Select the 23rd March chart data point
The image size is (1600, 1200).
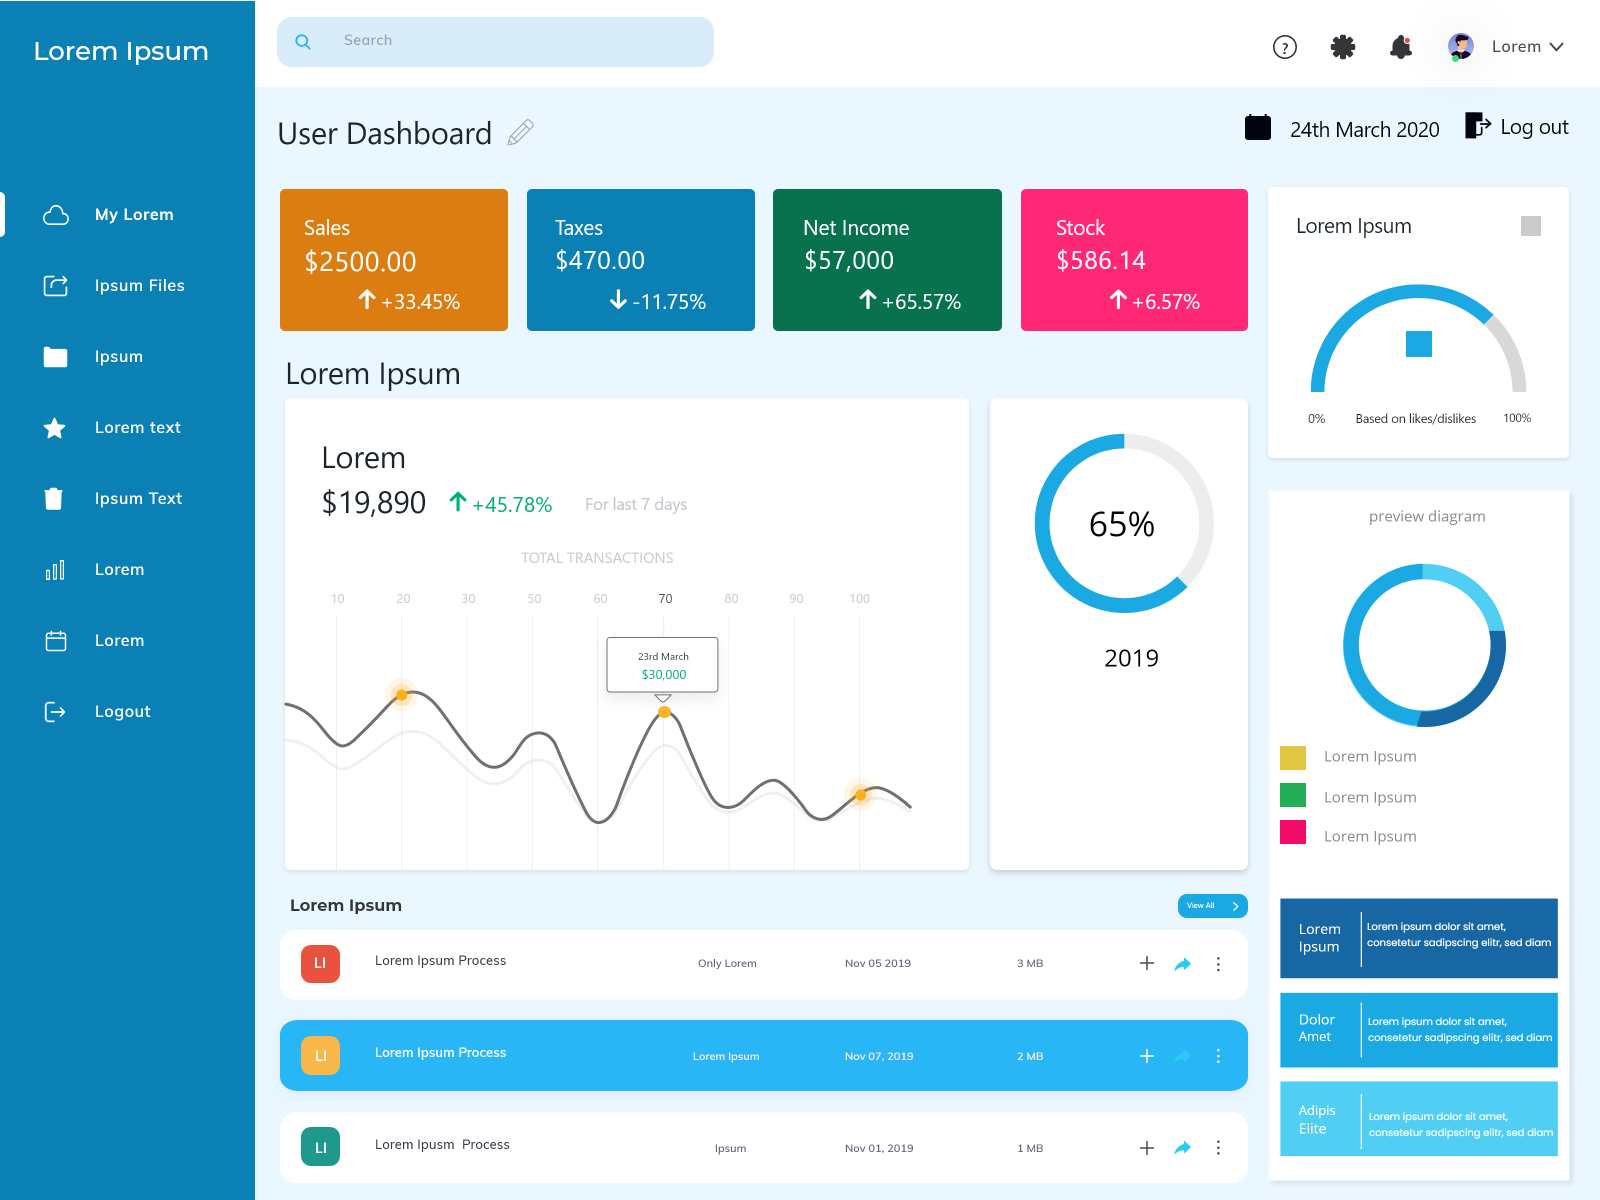coord(664,712)
